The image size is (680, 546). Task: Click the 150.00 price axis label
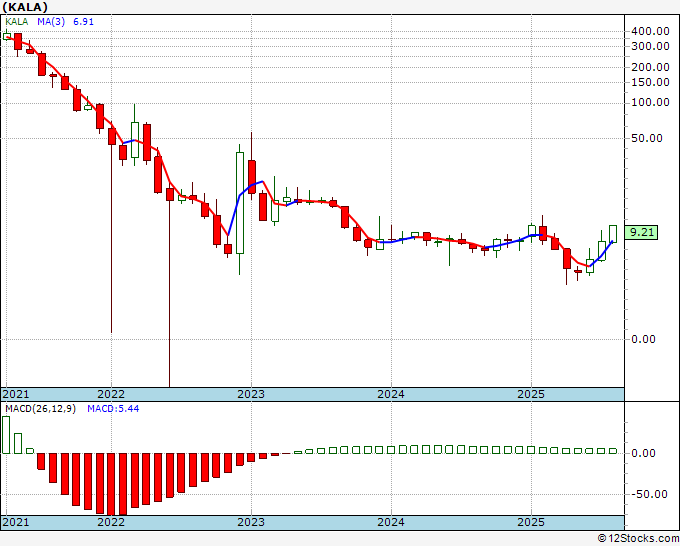[650, 82]
